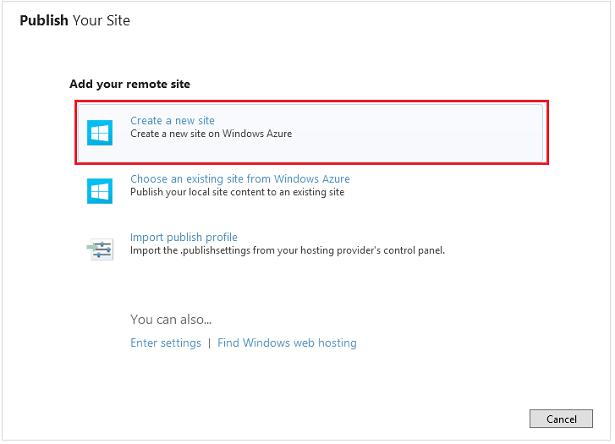Open Choose an existing site from Windows Azure
Viewport: 615px width, 444px height.
coord(239,179)
